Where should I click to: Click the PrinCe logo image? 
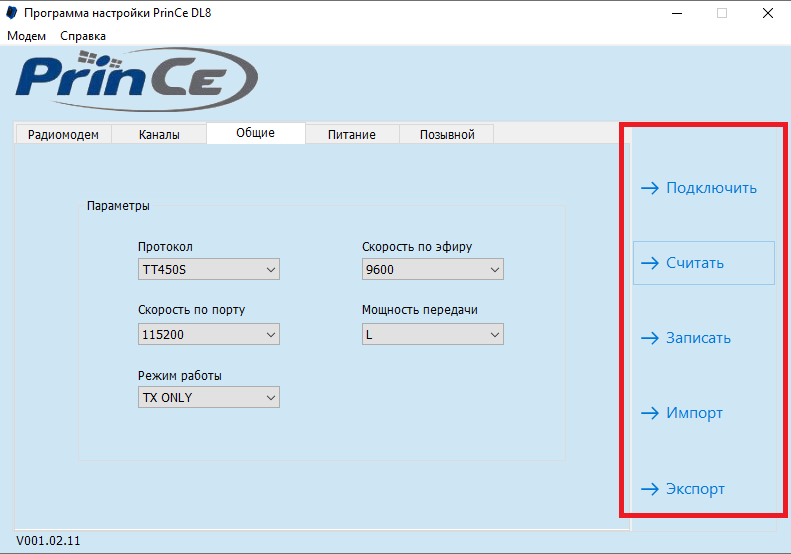(x=137, y=79)
